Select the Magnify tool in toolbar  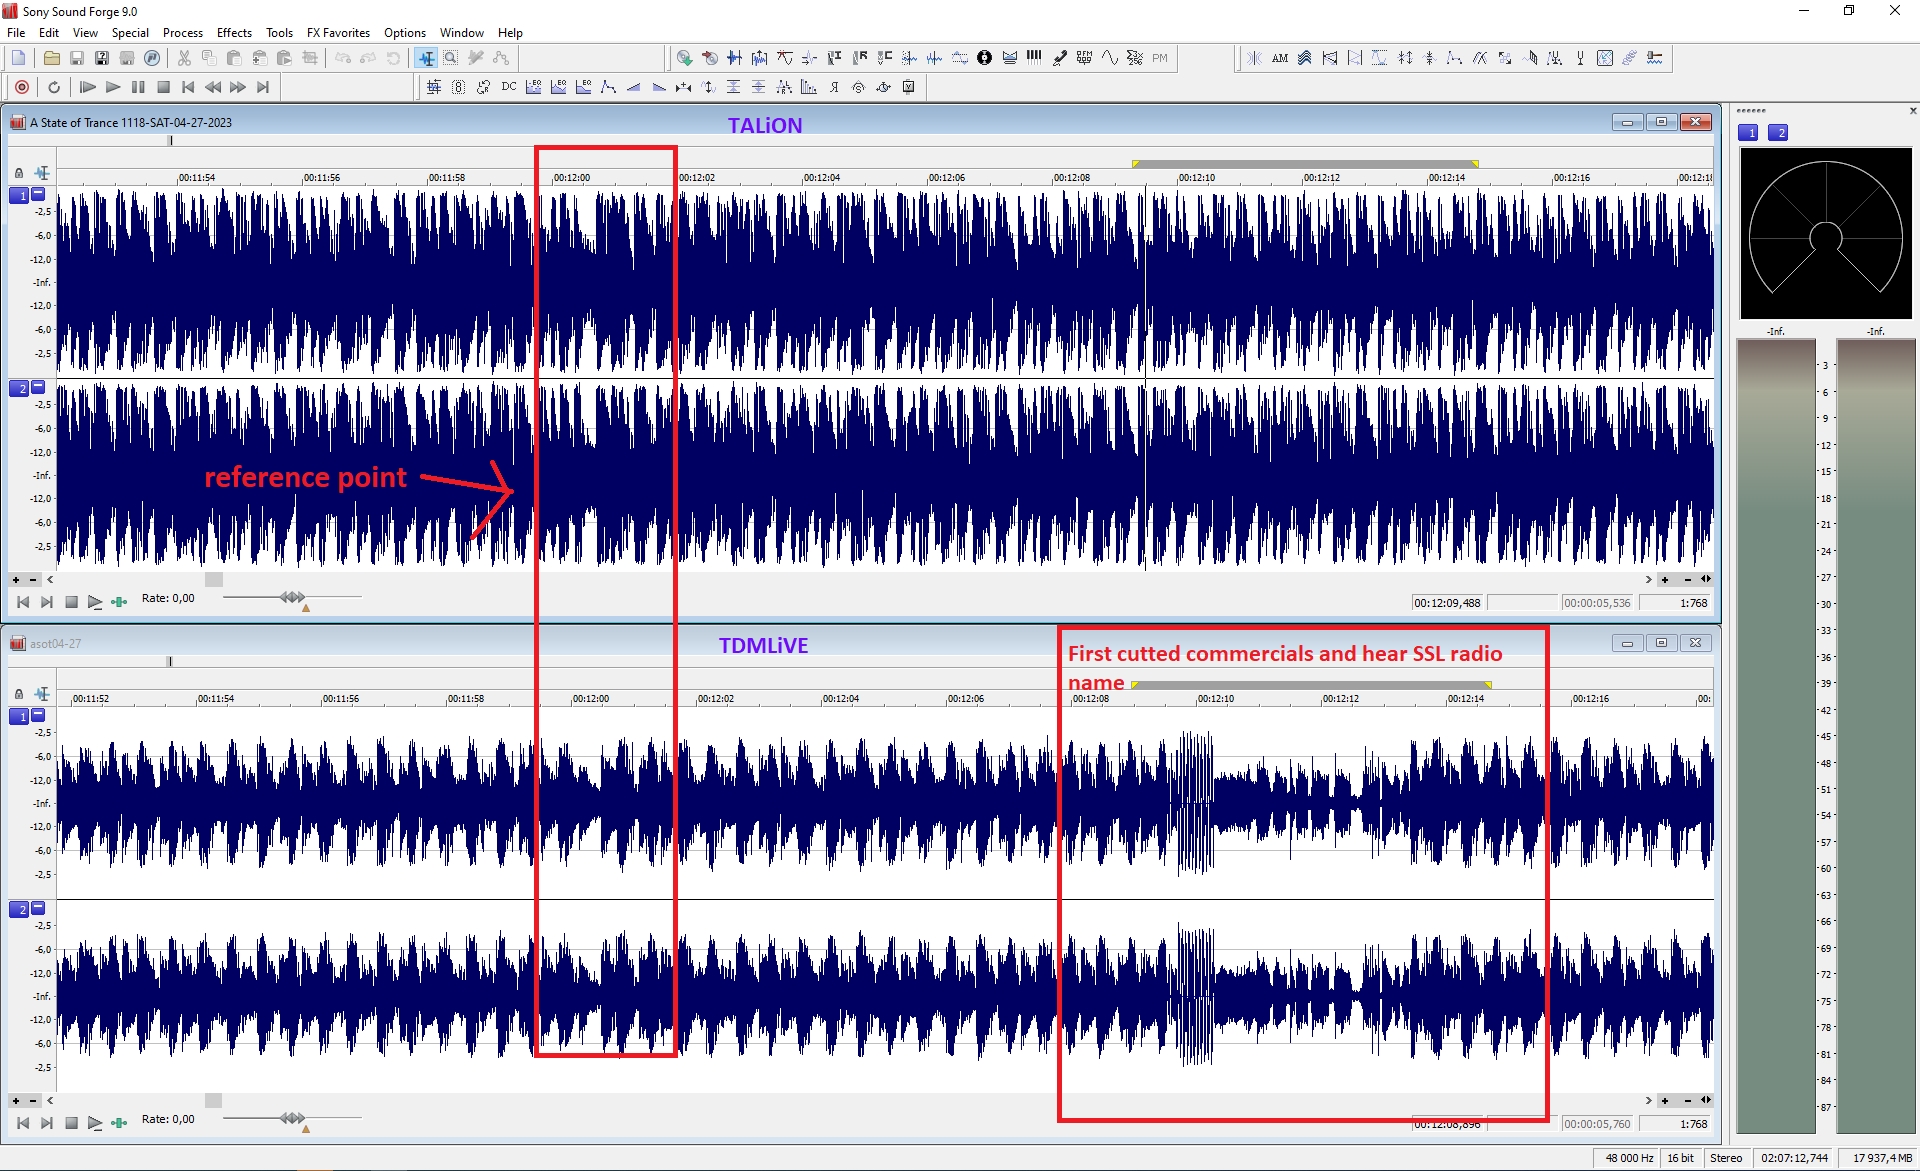tap(451, 58)
